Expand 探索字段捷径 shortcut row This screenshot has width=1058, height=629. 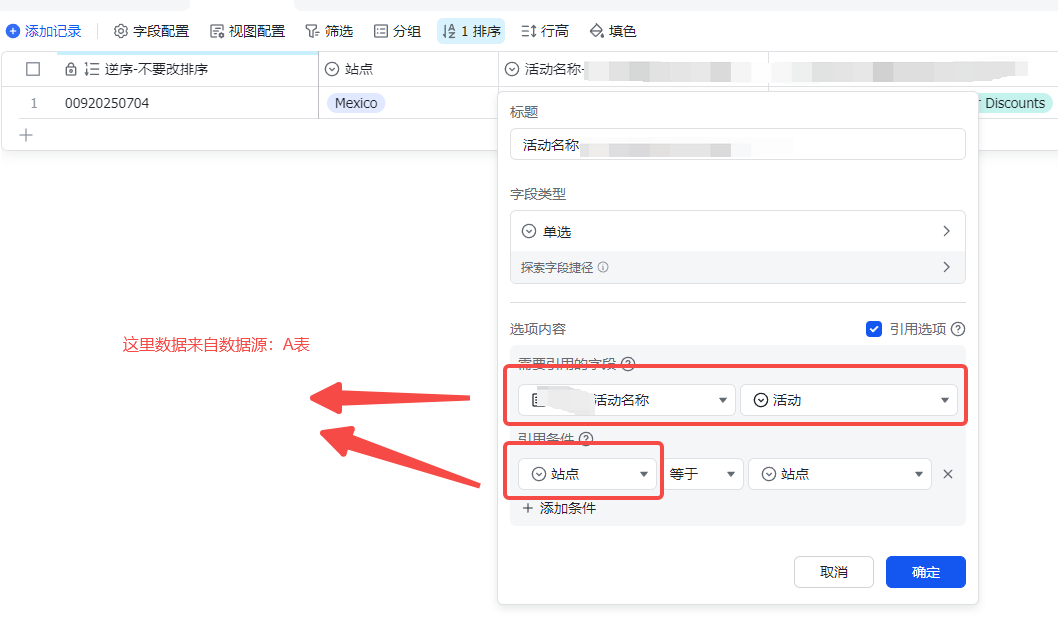(x=737, y=267)
